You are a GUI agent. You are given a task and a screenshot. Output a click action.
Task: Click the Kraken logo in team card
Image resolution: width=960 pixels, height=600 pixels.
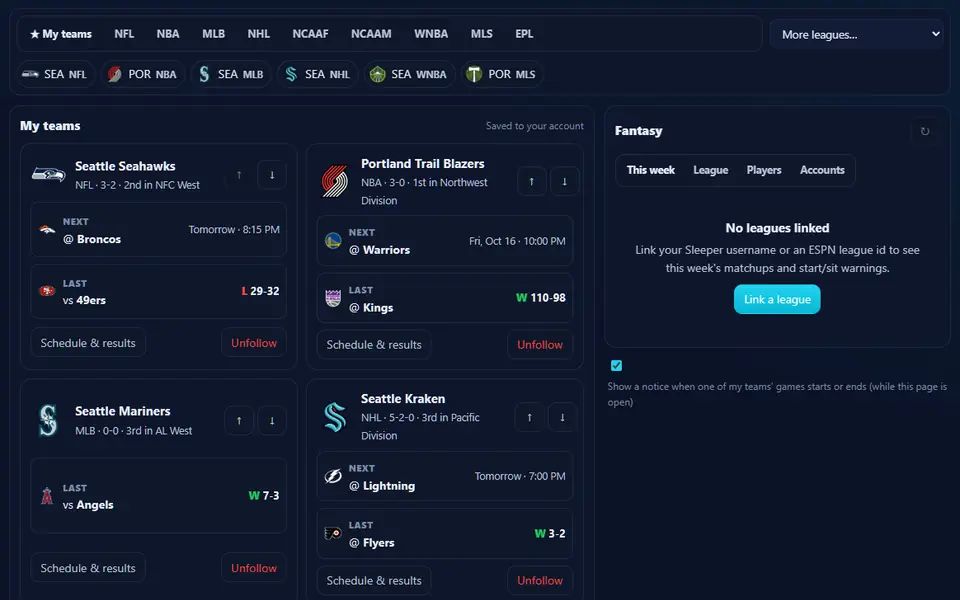point(335,417)
